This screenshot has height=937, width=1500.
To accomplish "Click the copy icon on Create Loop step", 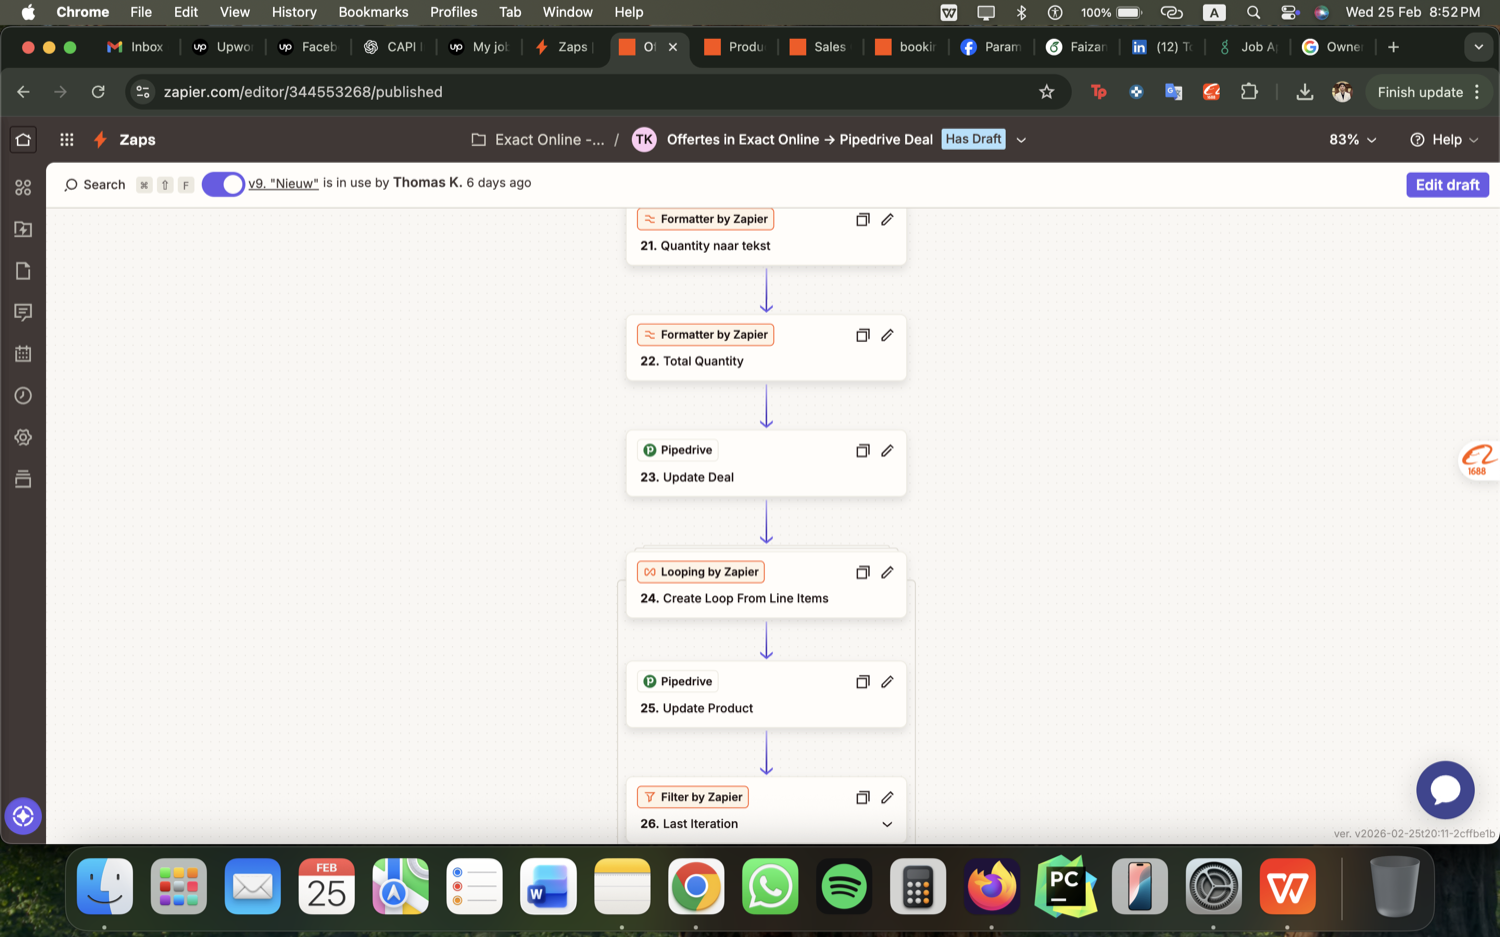I will (x=862, y=572).
